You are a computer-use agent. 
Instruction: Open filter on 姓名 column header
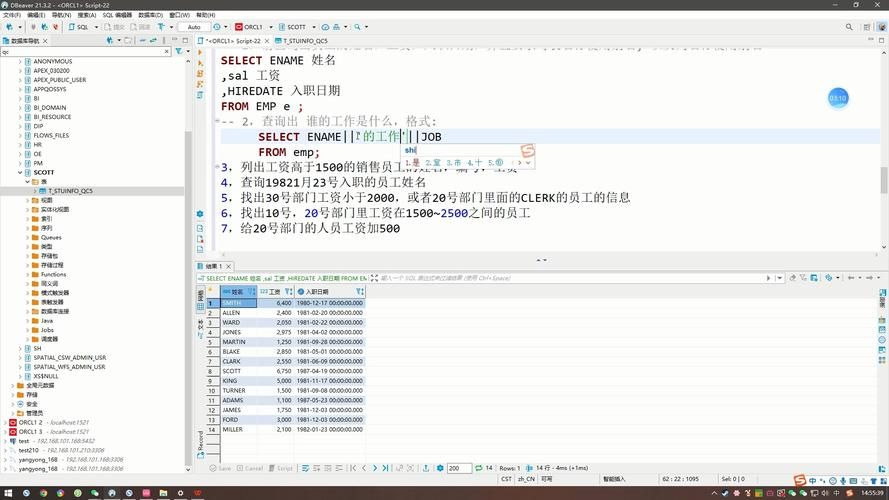251,291
